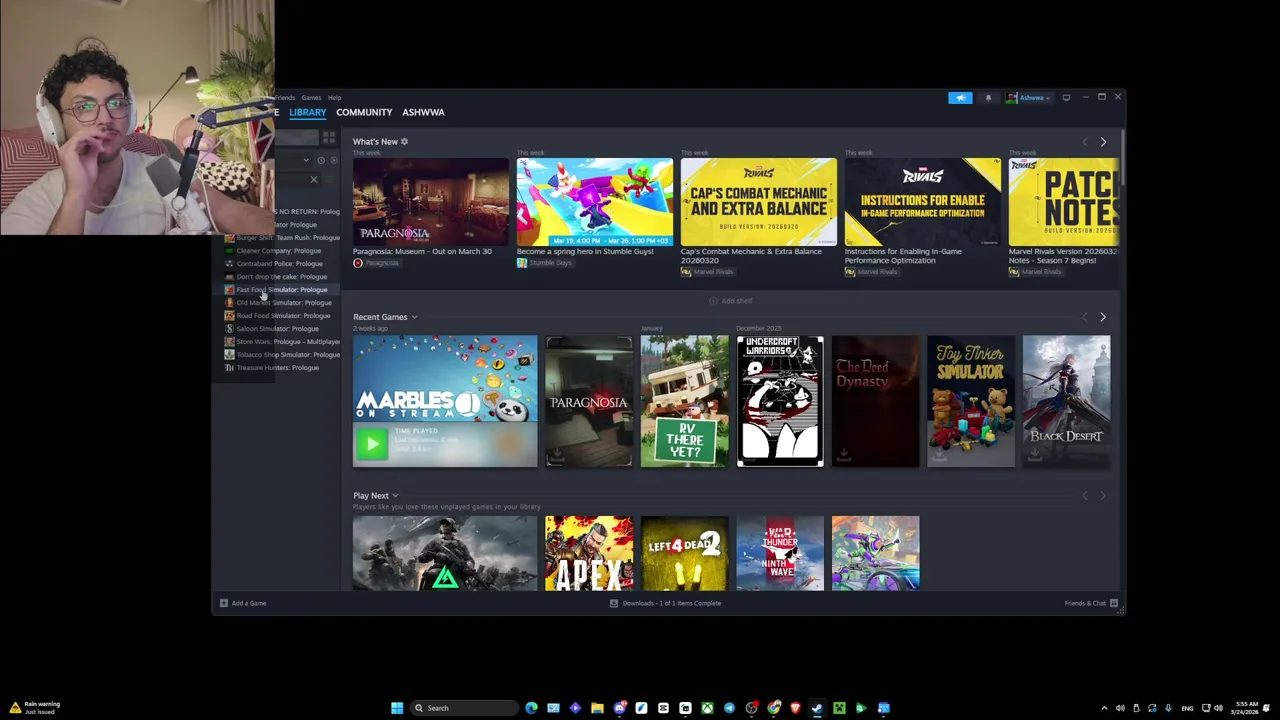Play Marbles on Stream green button
Screen dimensions: 1280x720
(371, 444)
